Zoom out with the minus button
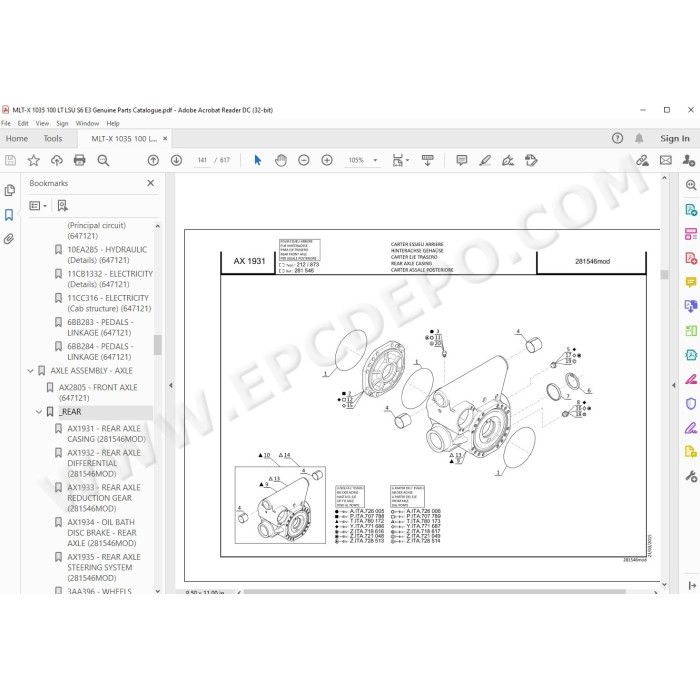This screenshot has height=700, width=700. [x=304, y=160]
